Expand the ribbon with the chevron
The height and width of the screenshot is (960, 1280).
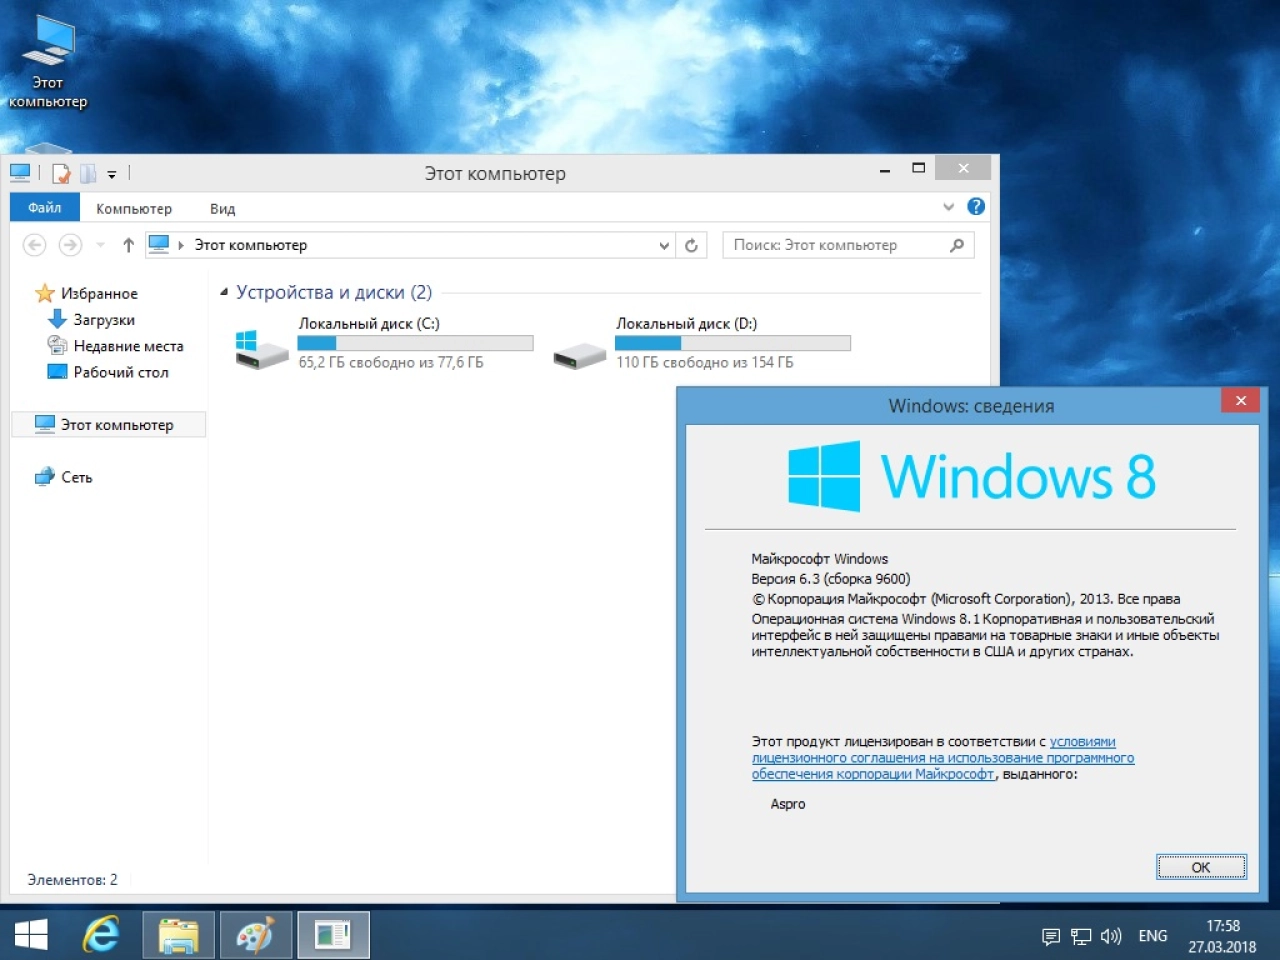pos(948,207)
